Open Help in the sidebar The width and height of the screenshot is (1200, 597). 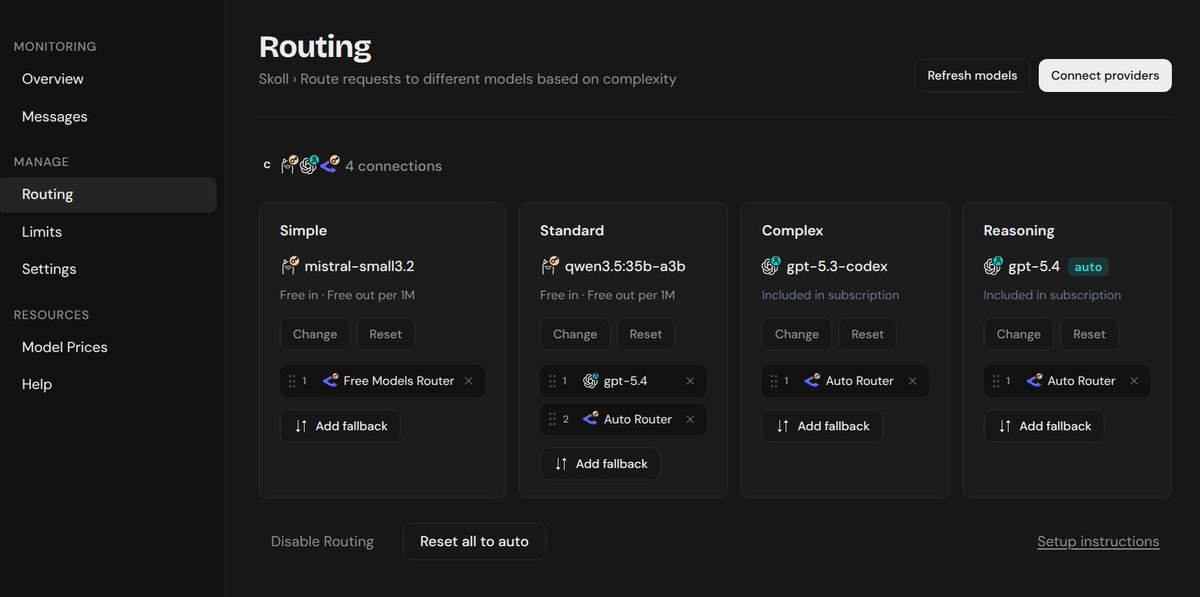37,384
